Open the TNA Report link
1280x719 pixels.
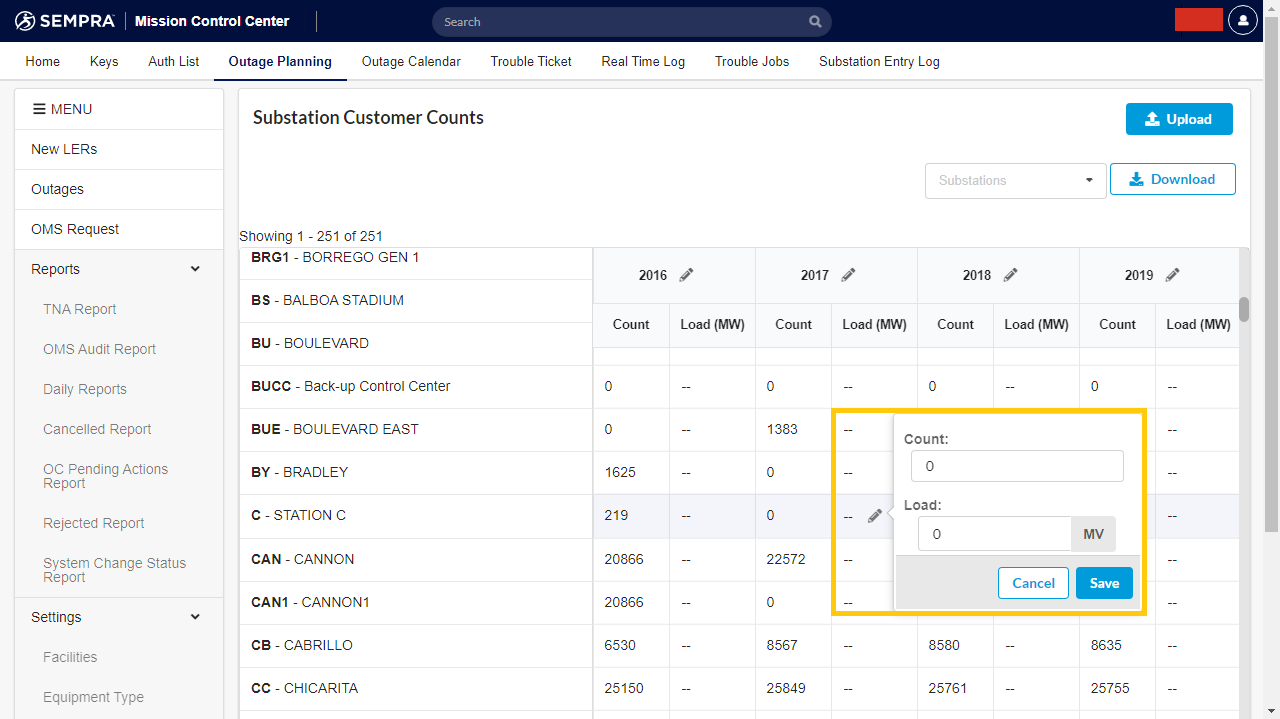click(80, 309)
